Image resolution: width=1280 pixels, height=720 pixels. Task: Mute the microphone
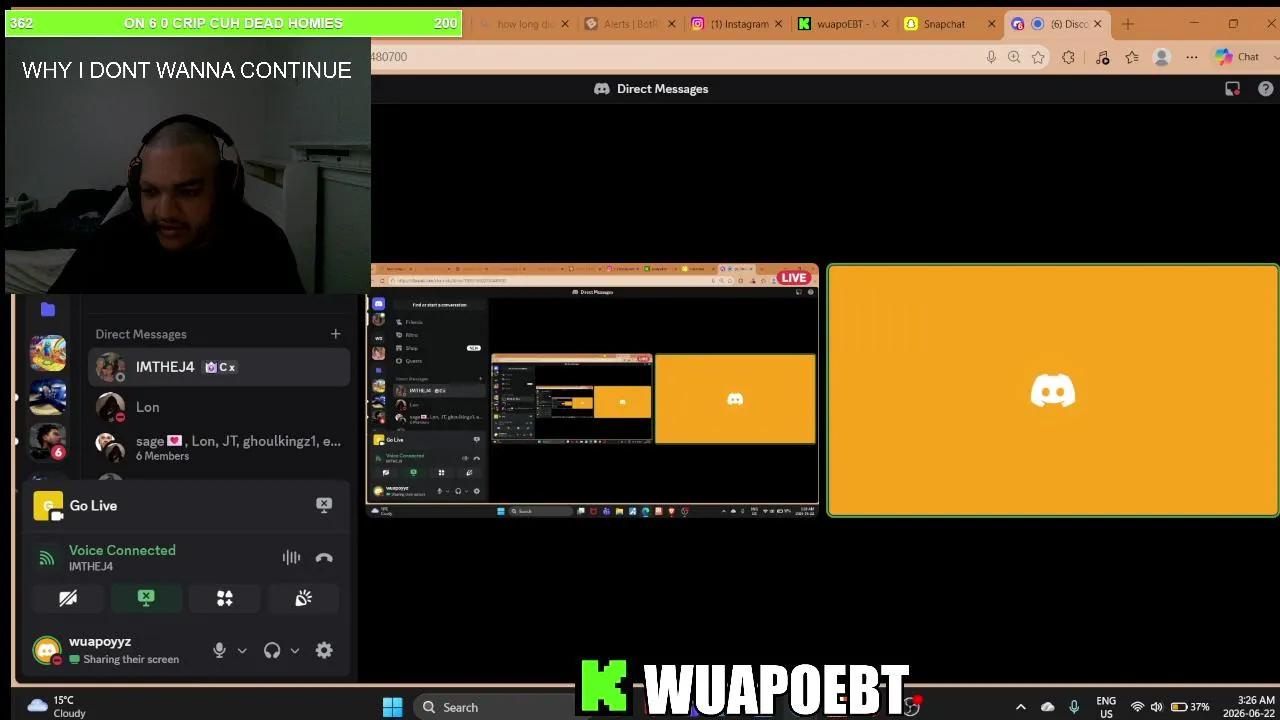tap(220, 650)
